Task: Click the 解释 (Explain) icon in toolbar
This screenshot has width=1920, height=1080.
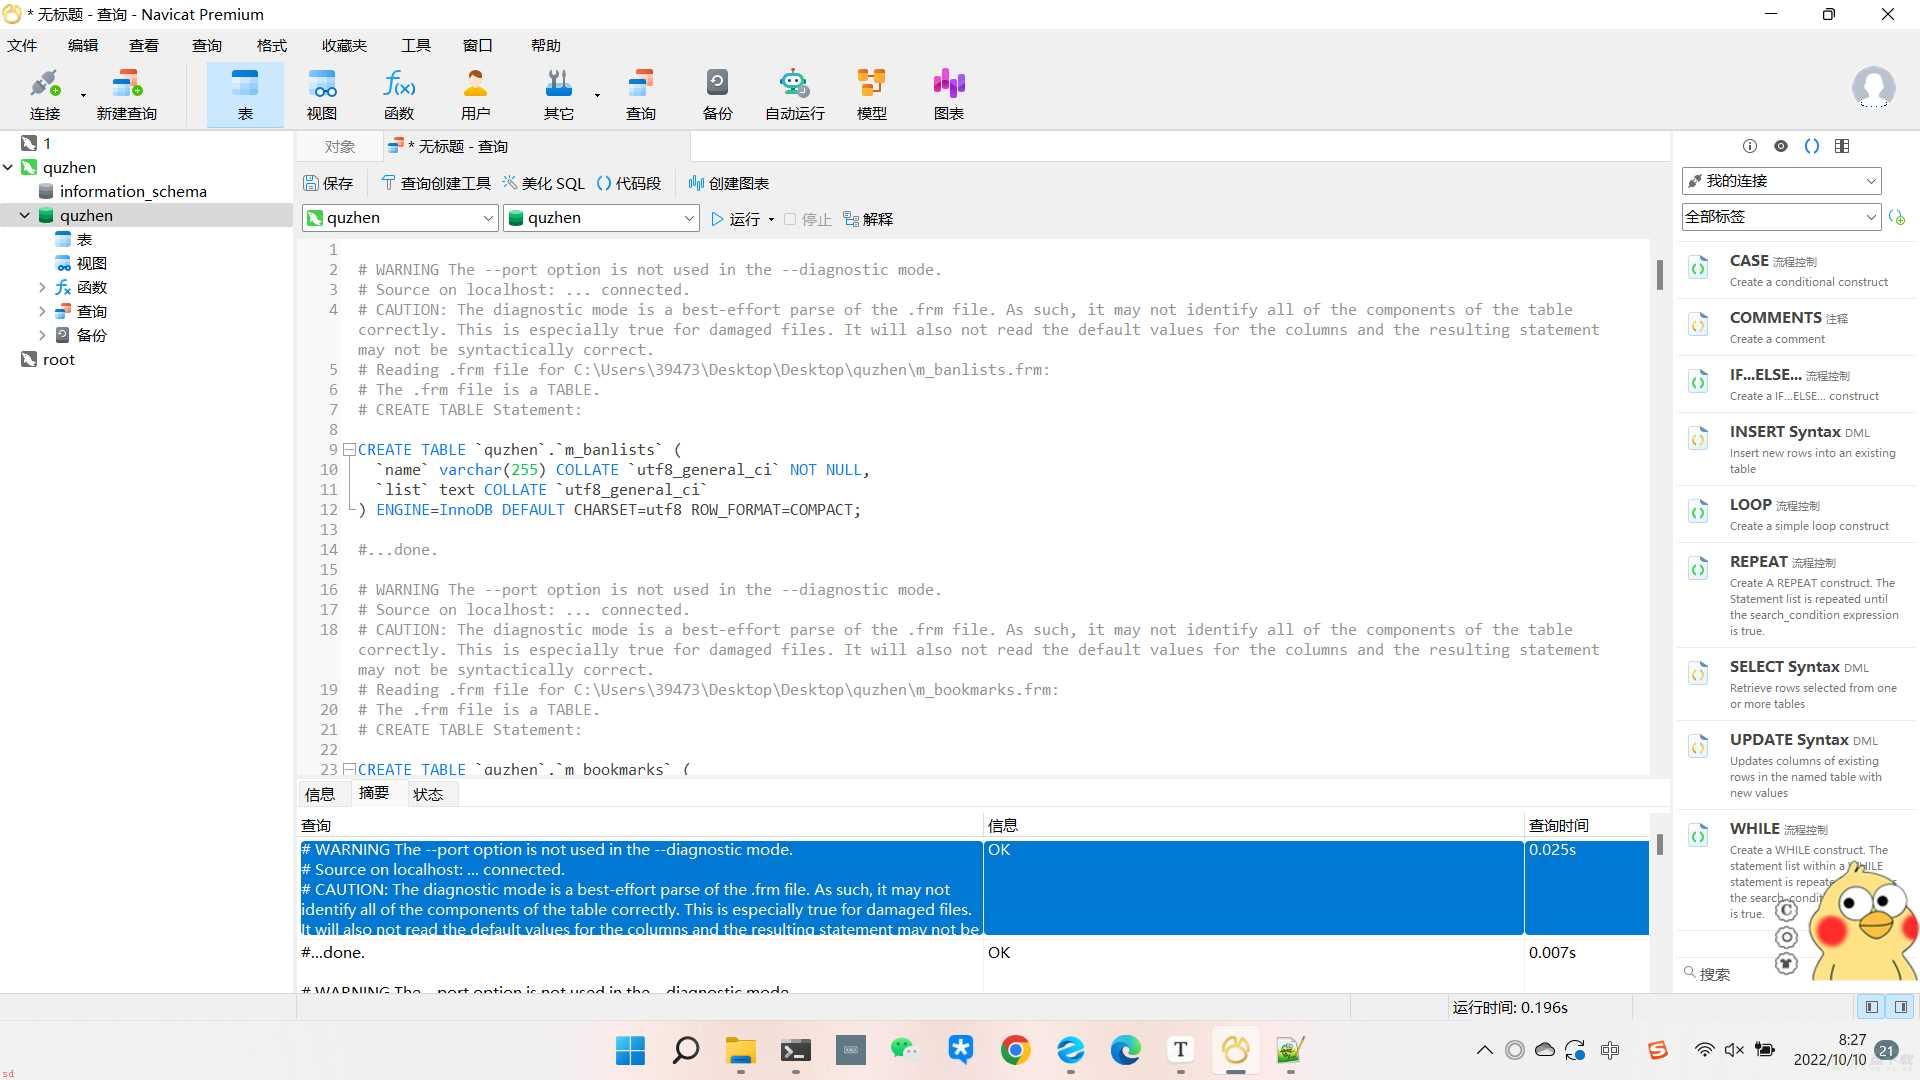Action: [870, 219]
